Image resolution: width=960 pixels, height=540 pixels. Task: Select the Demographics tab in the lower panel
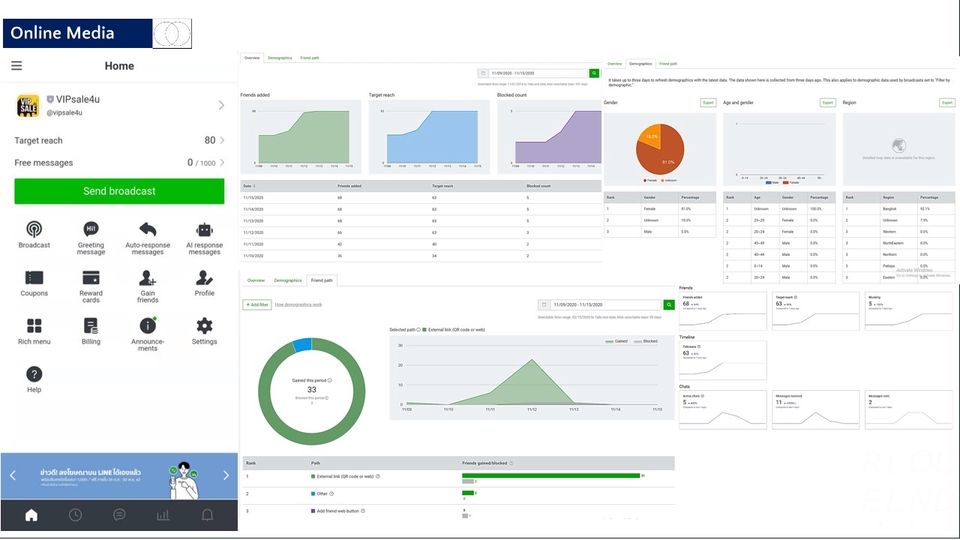[x=288, y=280]
